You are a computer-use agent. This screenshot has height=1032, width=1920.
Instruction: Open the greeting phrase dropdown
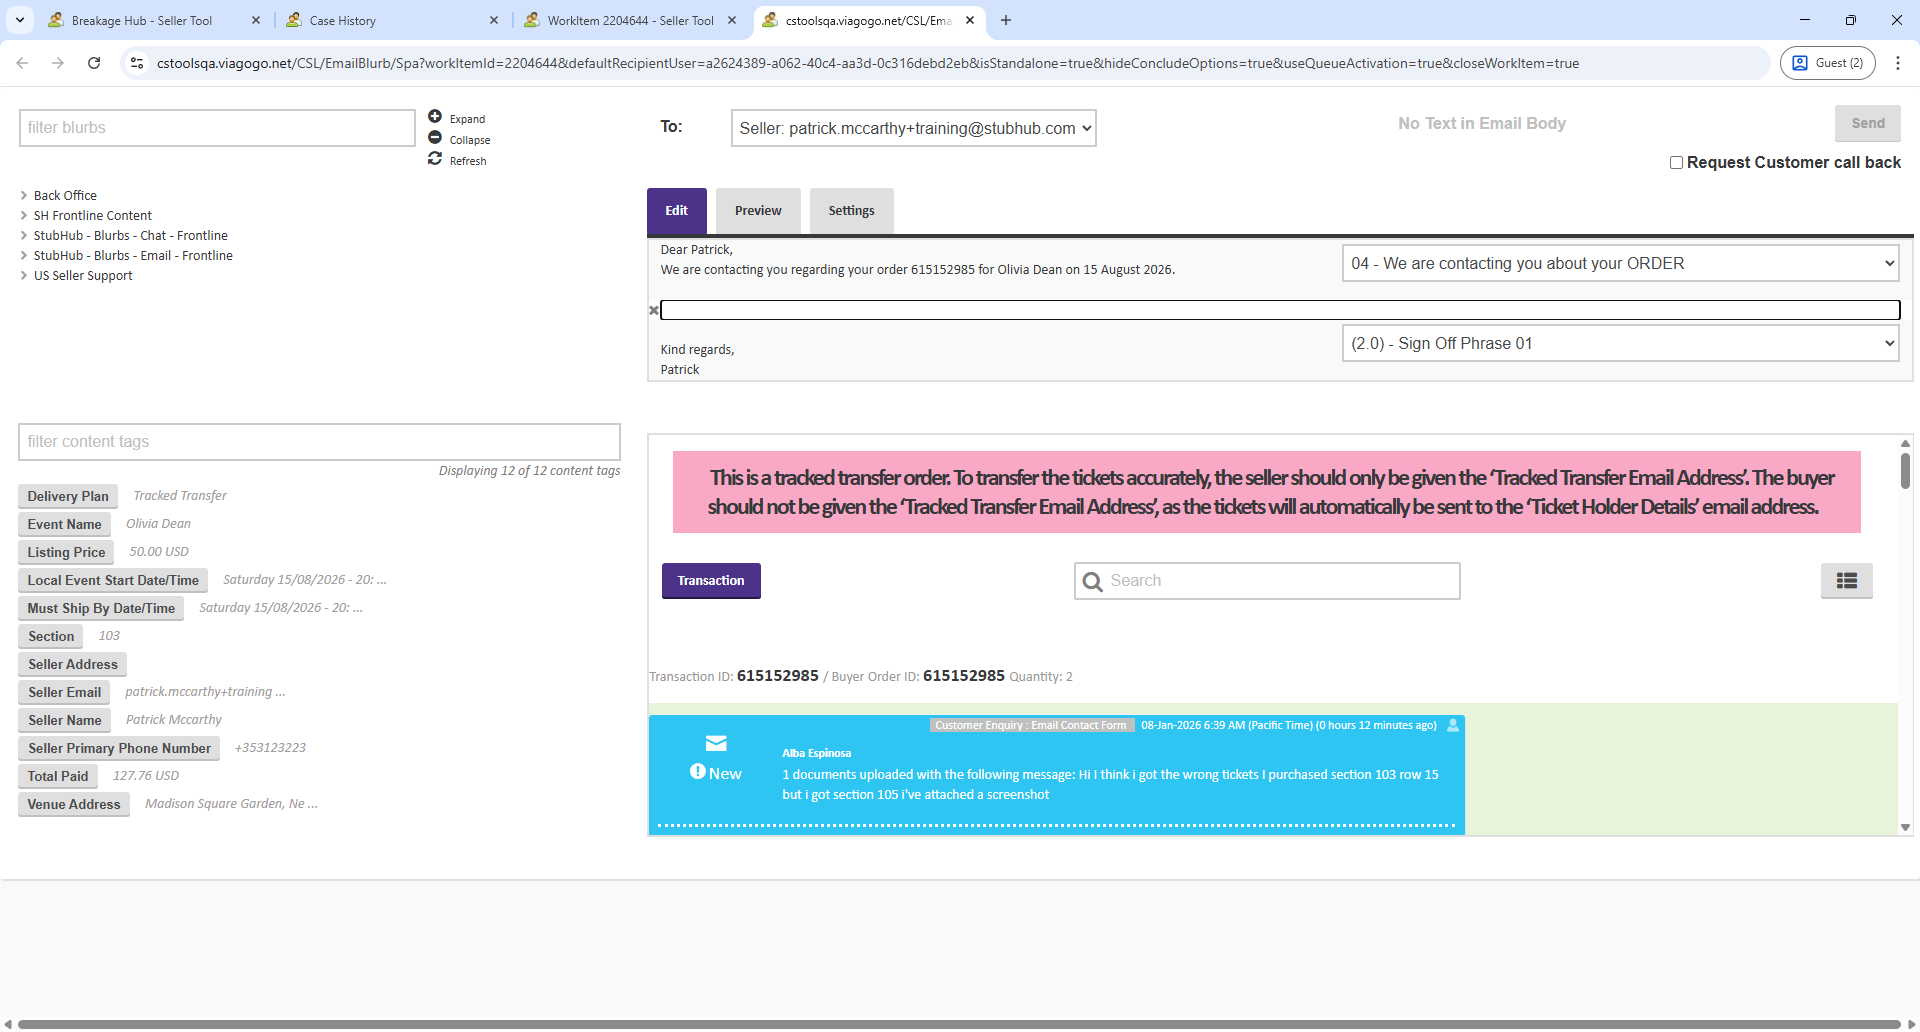pyautogui.click(x=1619, y=264)
